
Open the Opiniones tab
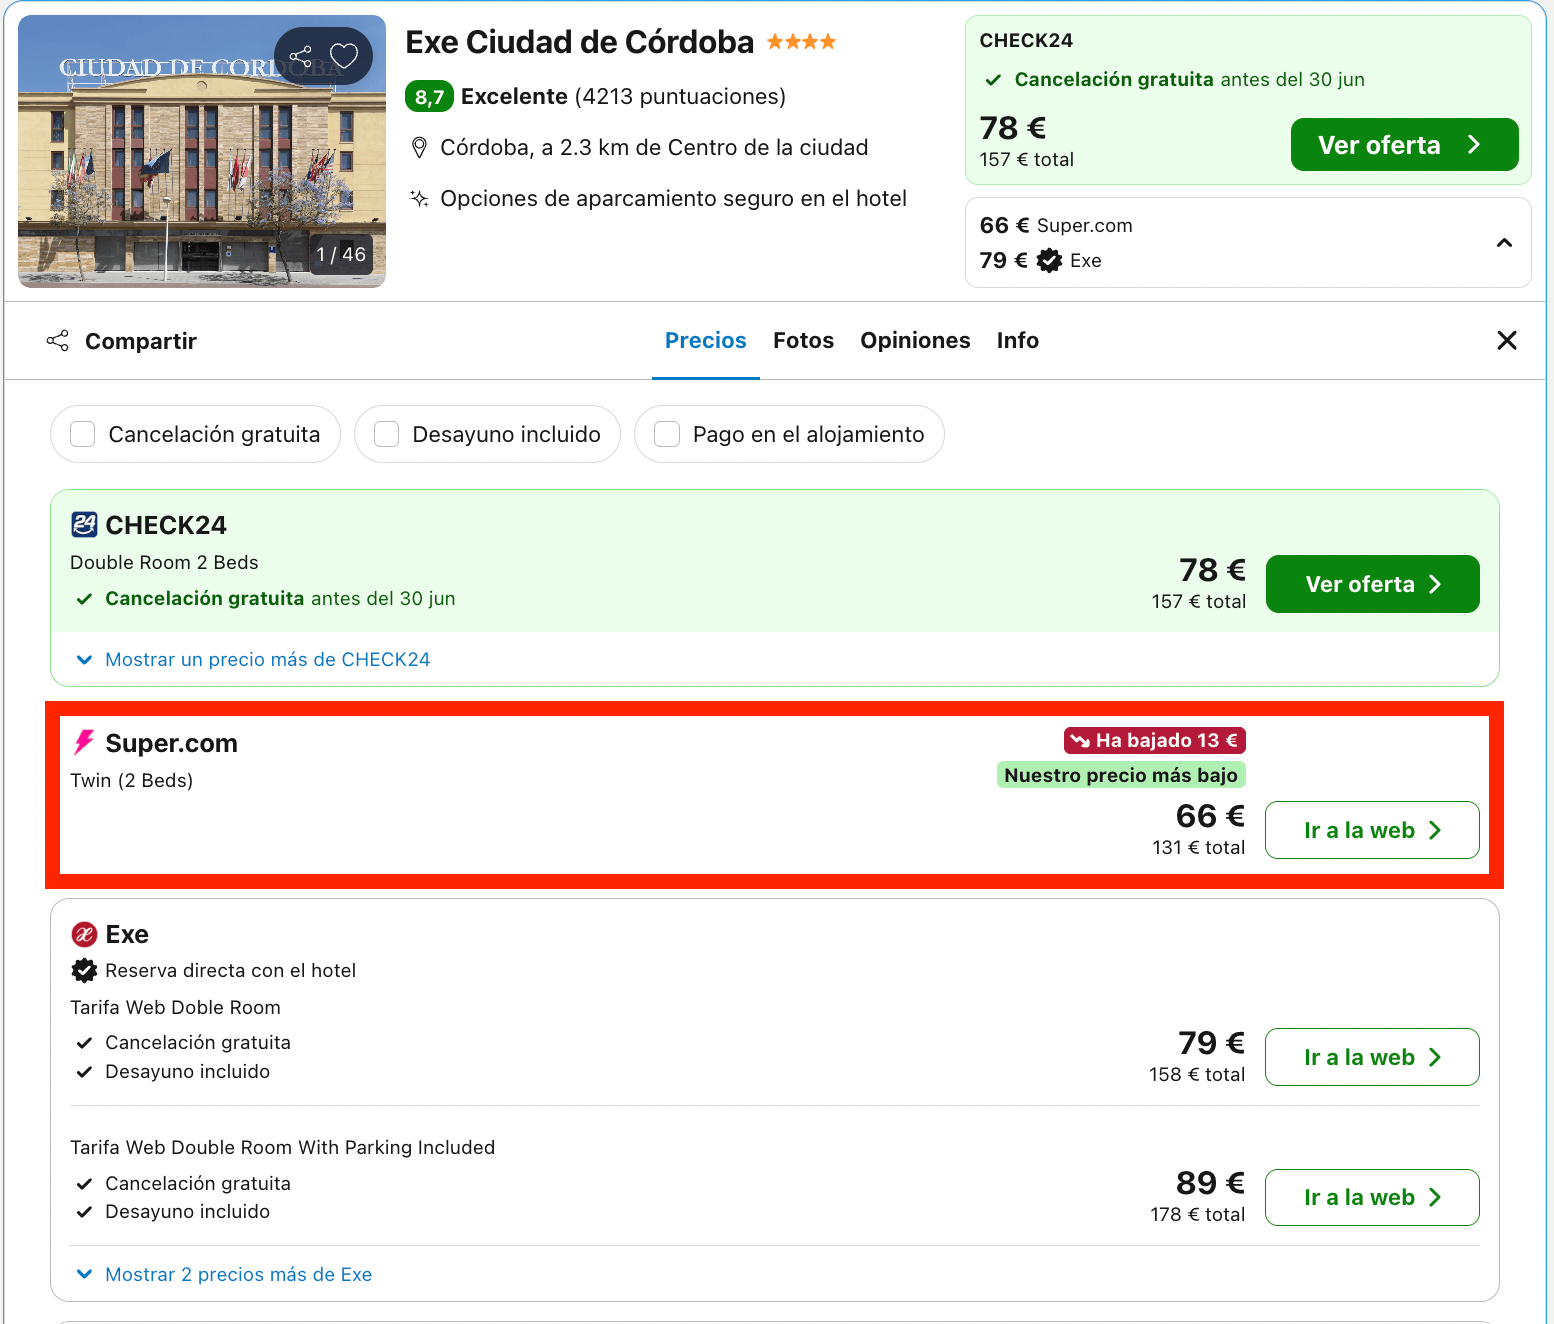click(915, 341)
